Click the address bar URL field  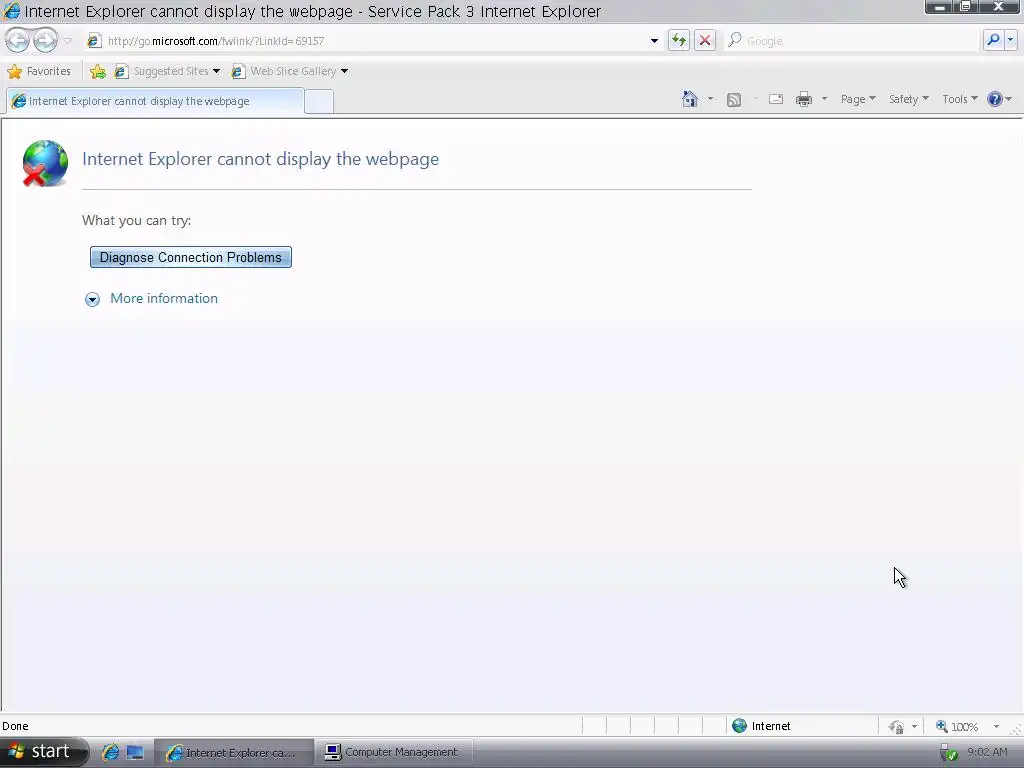pos(371,40)
